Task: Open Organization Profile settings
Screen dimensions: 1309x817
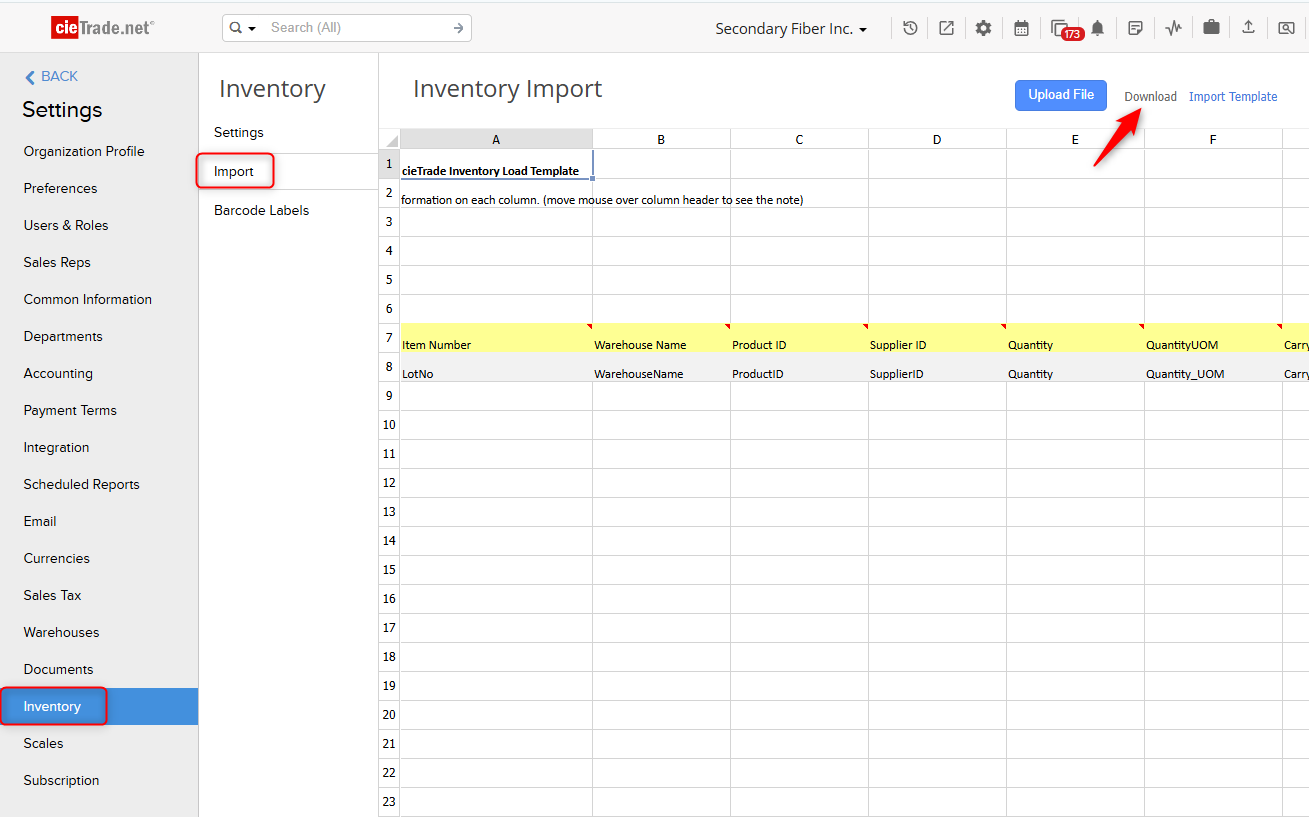Action: click(84, 151)
